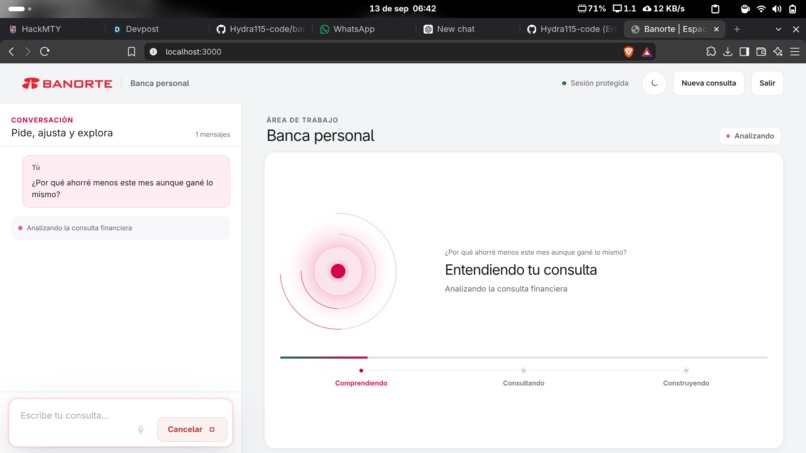Open the Brave Wallet icon

coord(761,51)
